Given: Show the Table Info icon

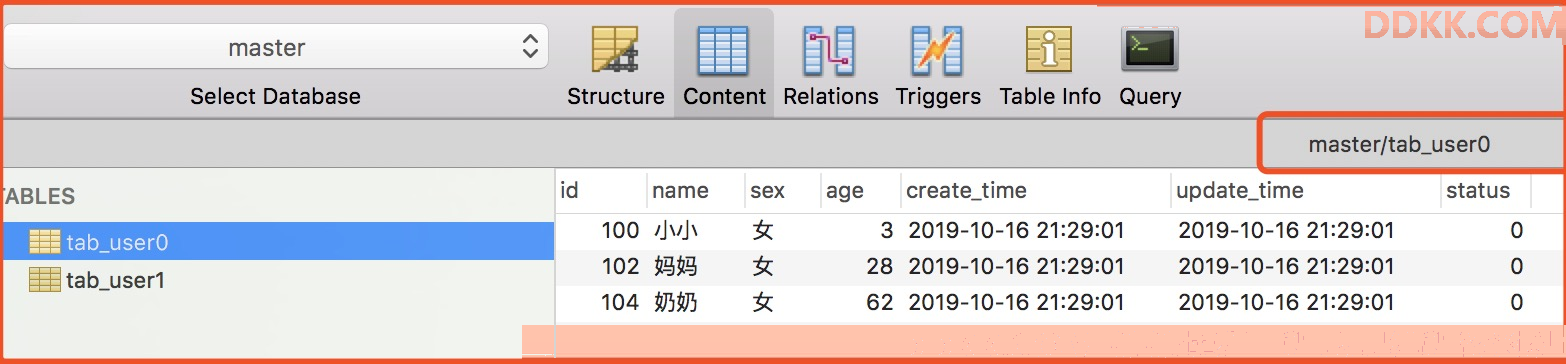Looking at the screenshot, I should (1049, 50).
